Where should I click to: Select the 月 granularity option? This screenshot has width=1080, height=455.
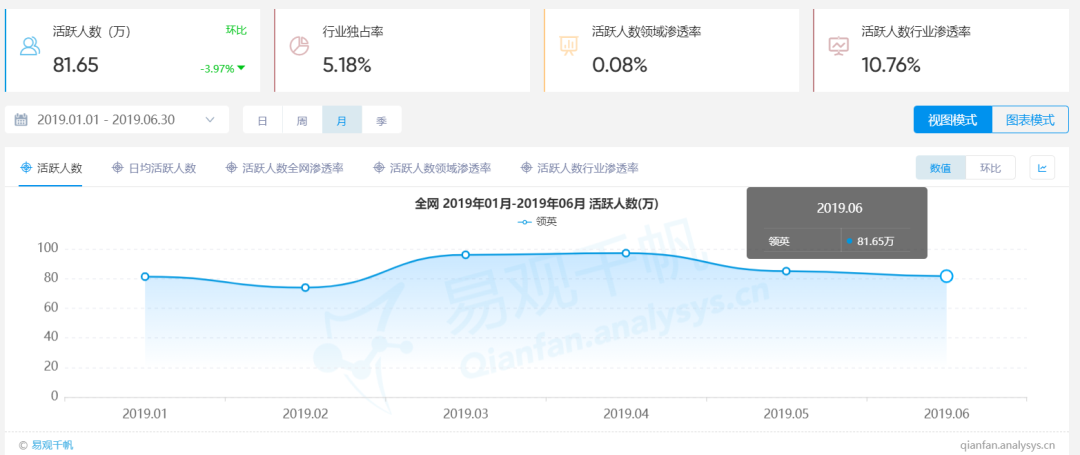(342, 120)
